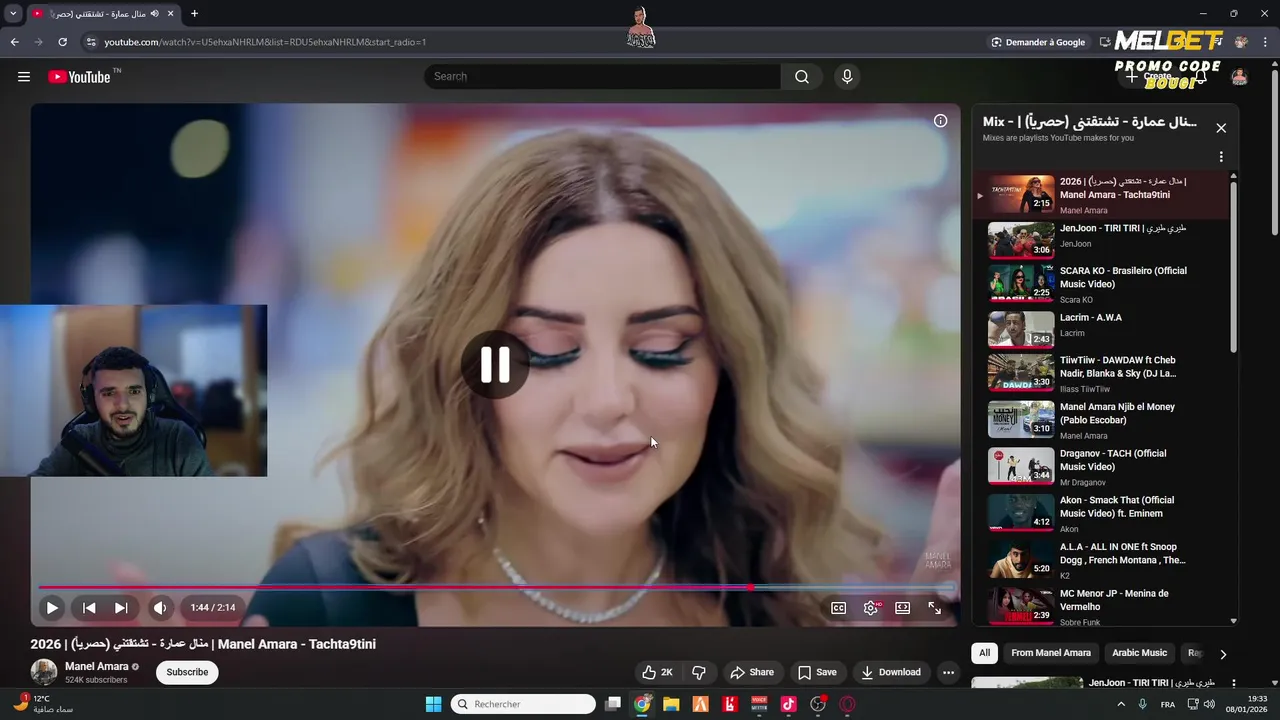
Task: Open the TikTok taskbar app
Action: click(788, 704)
